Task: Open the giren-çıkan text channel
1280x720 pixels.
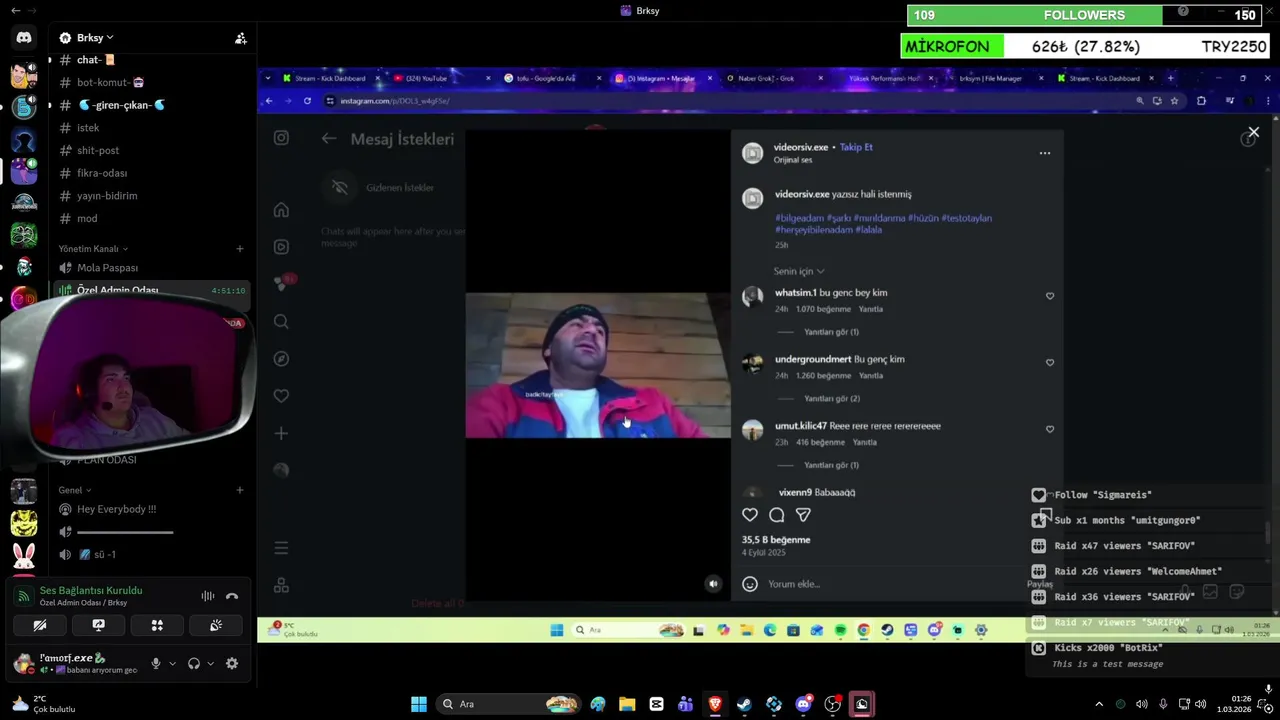Action: pyautogui.click(x=121, y=105)
